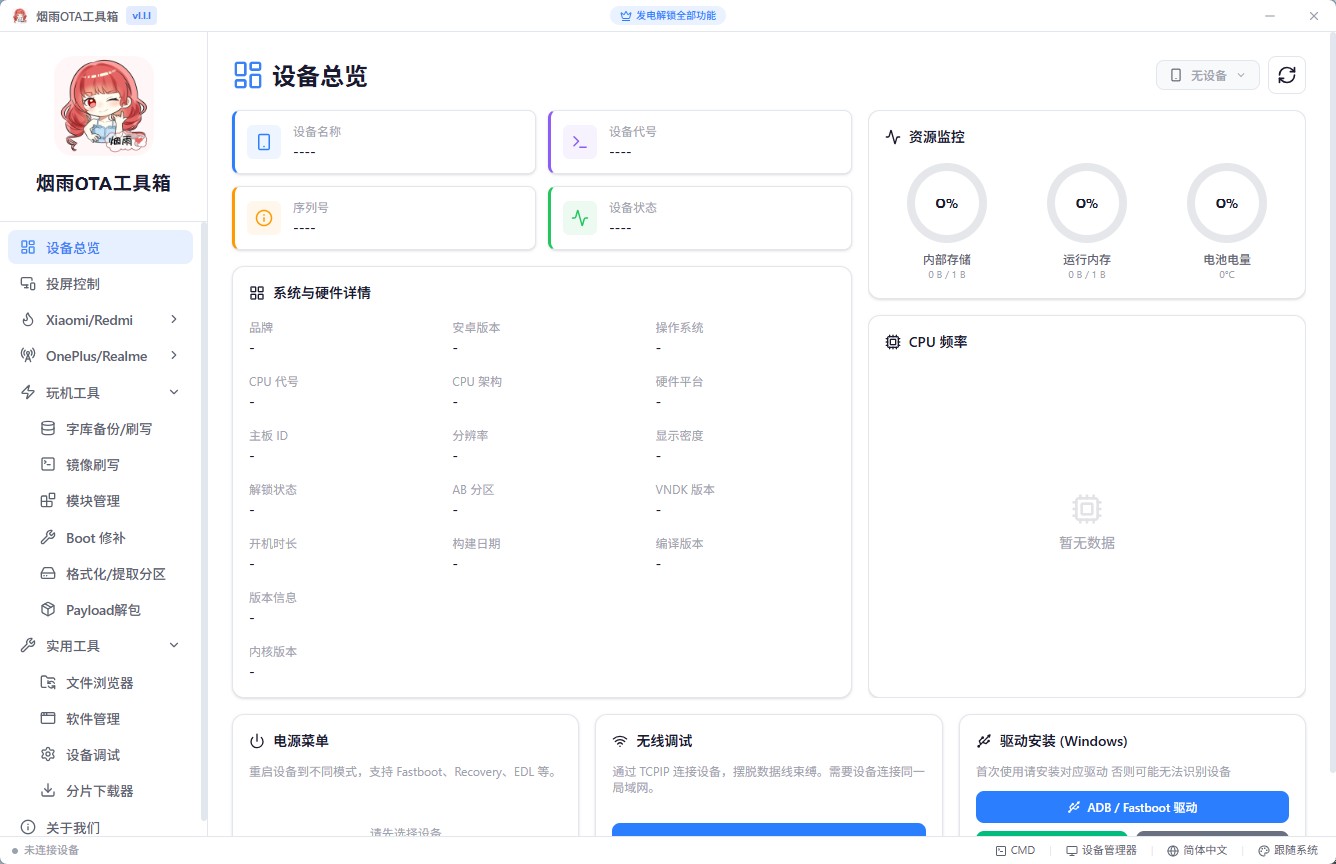Expand the OnePlus/Realme chevron
The height and width of the screenshot is (864, 1336).
tap(174, 356)
